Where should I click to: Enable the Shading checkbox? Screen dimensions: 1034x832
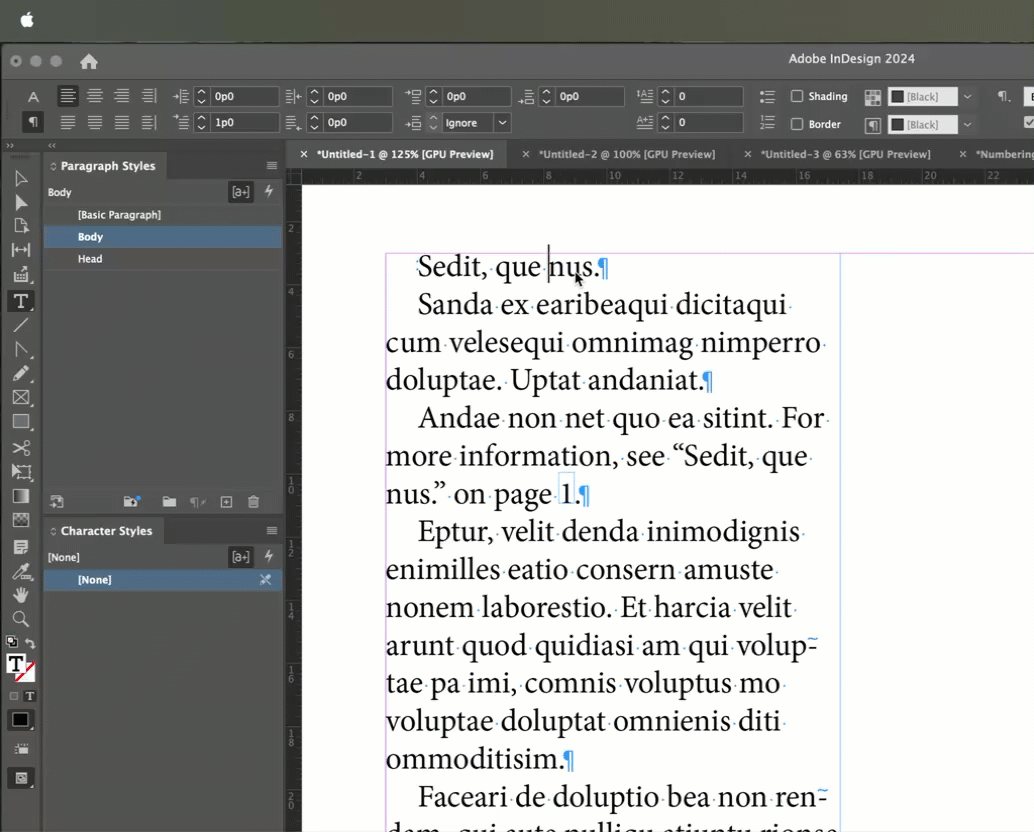coord(797,96)
